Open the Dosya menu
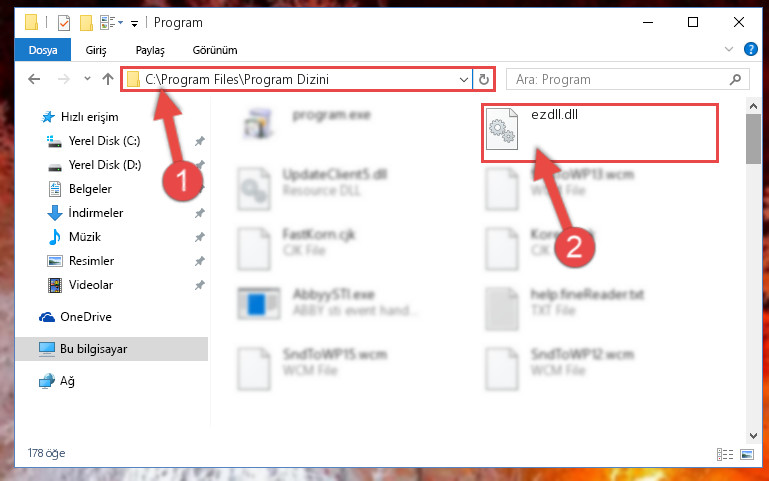The image size is (769, 481). pos(43,50)
